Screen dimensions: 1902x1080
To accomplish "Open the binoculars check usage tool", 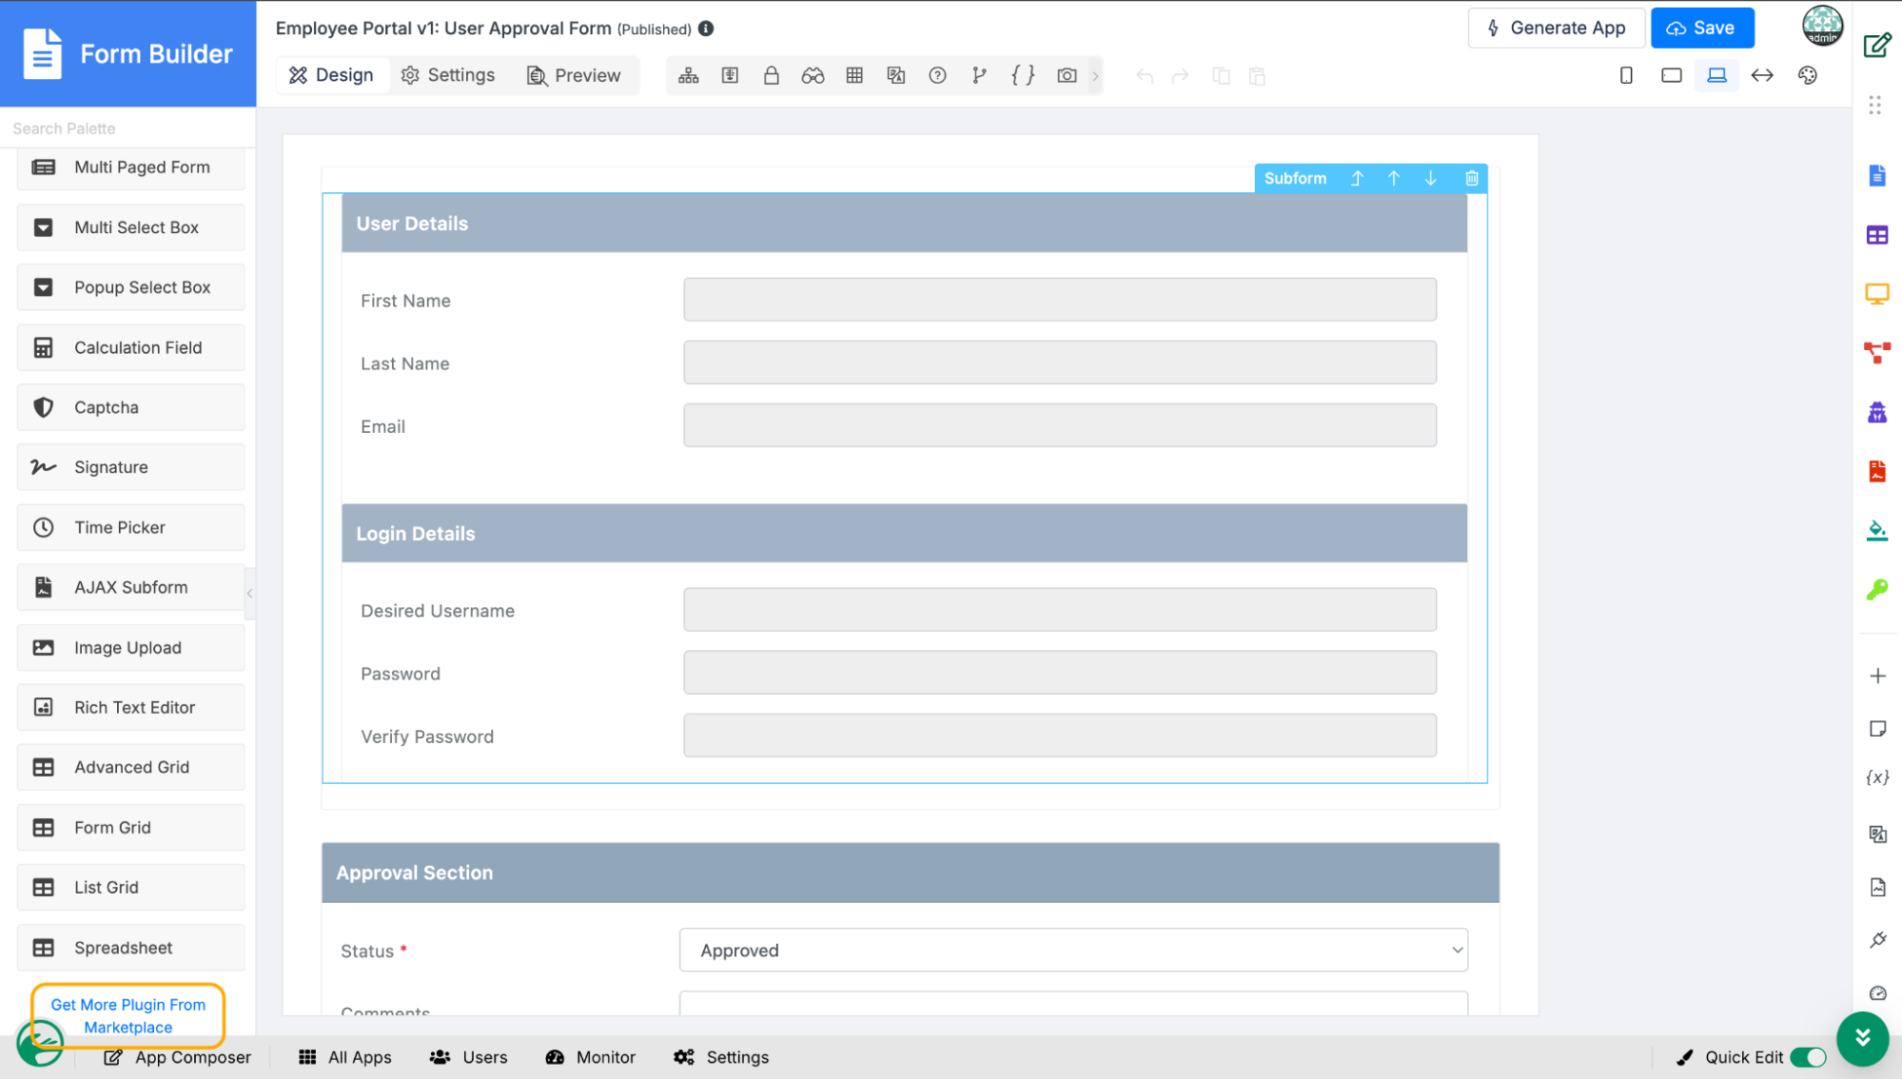I will [812, 76].
